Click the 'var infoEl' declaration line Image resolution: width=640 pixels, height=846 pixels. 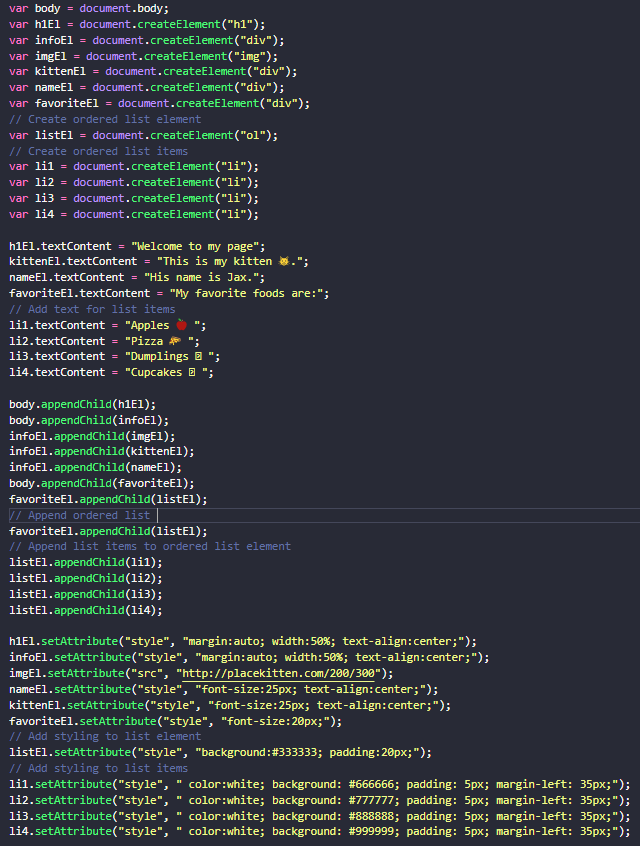coord(147,40)
